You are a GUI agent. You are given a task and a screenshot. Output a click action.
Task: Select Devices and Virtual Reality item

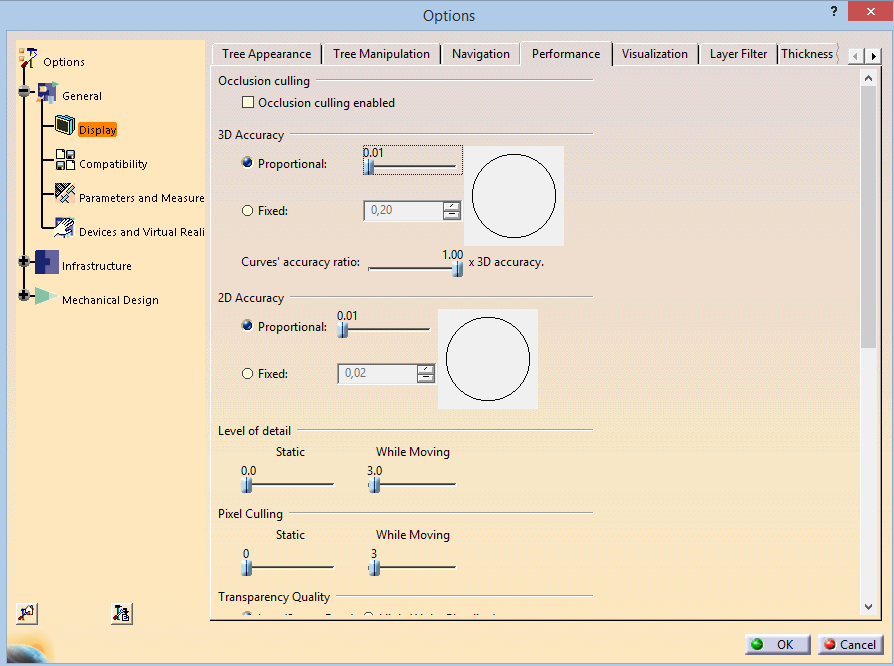click(x=141, y=232)
